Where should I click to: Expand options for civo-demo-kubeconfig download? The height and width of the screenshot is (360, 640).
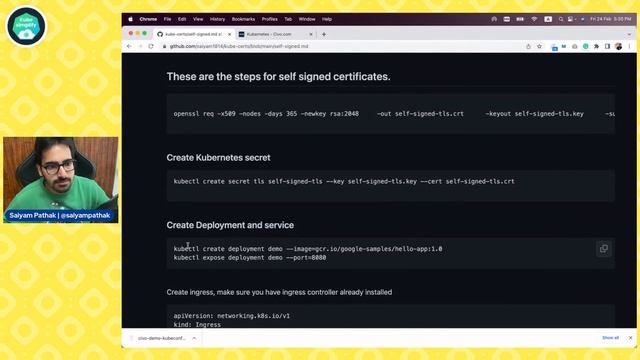[x=194, y=338]
